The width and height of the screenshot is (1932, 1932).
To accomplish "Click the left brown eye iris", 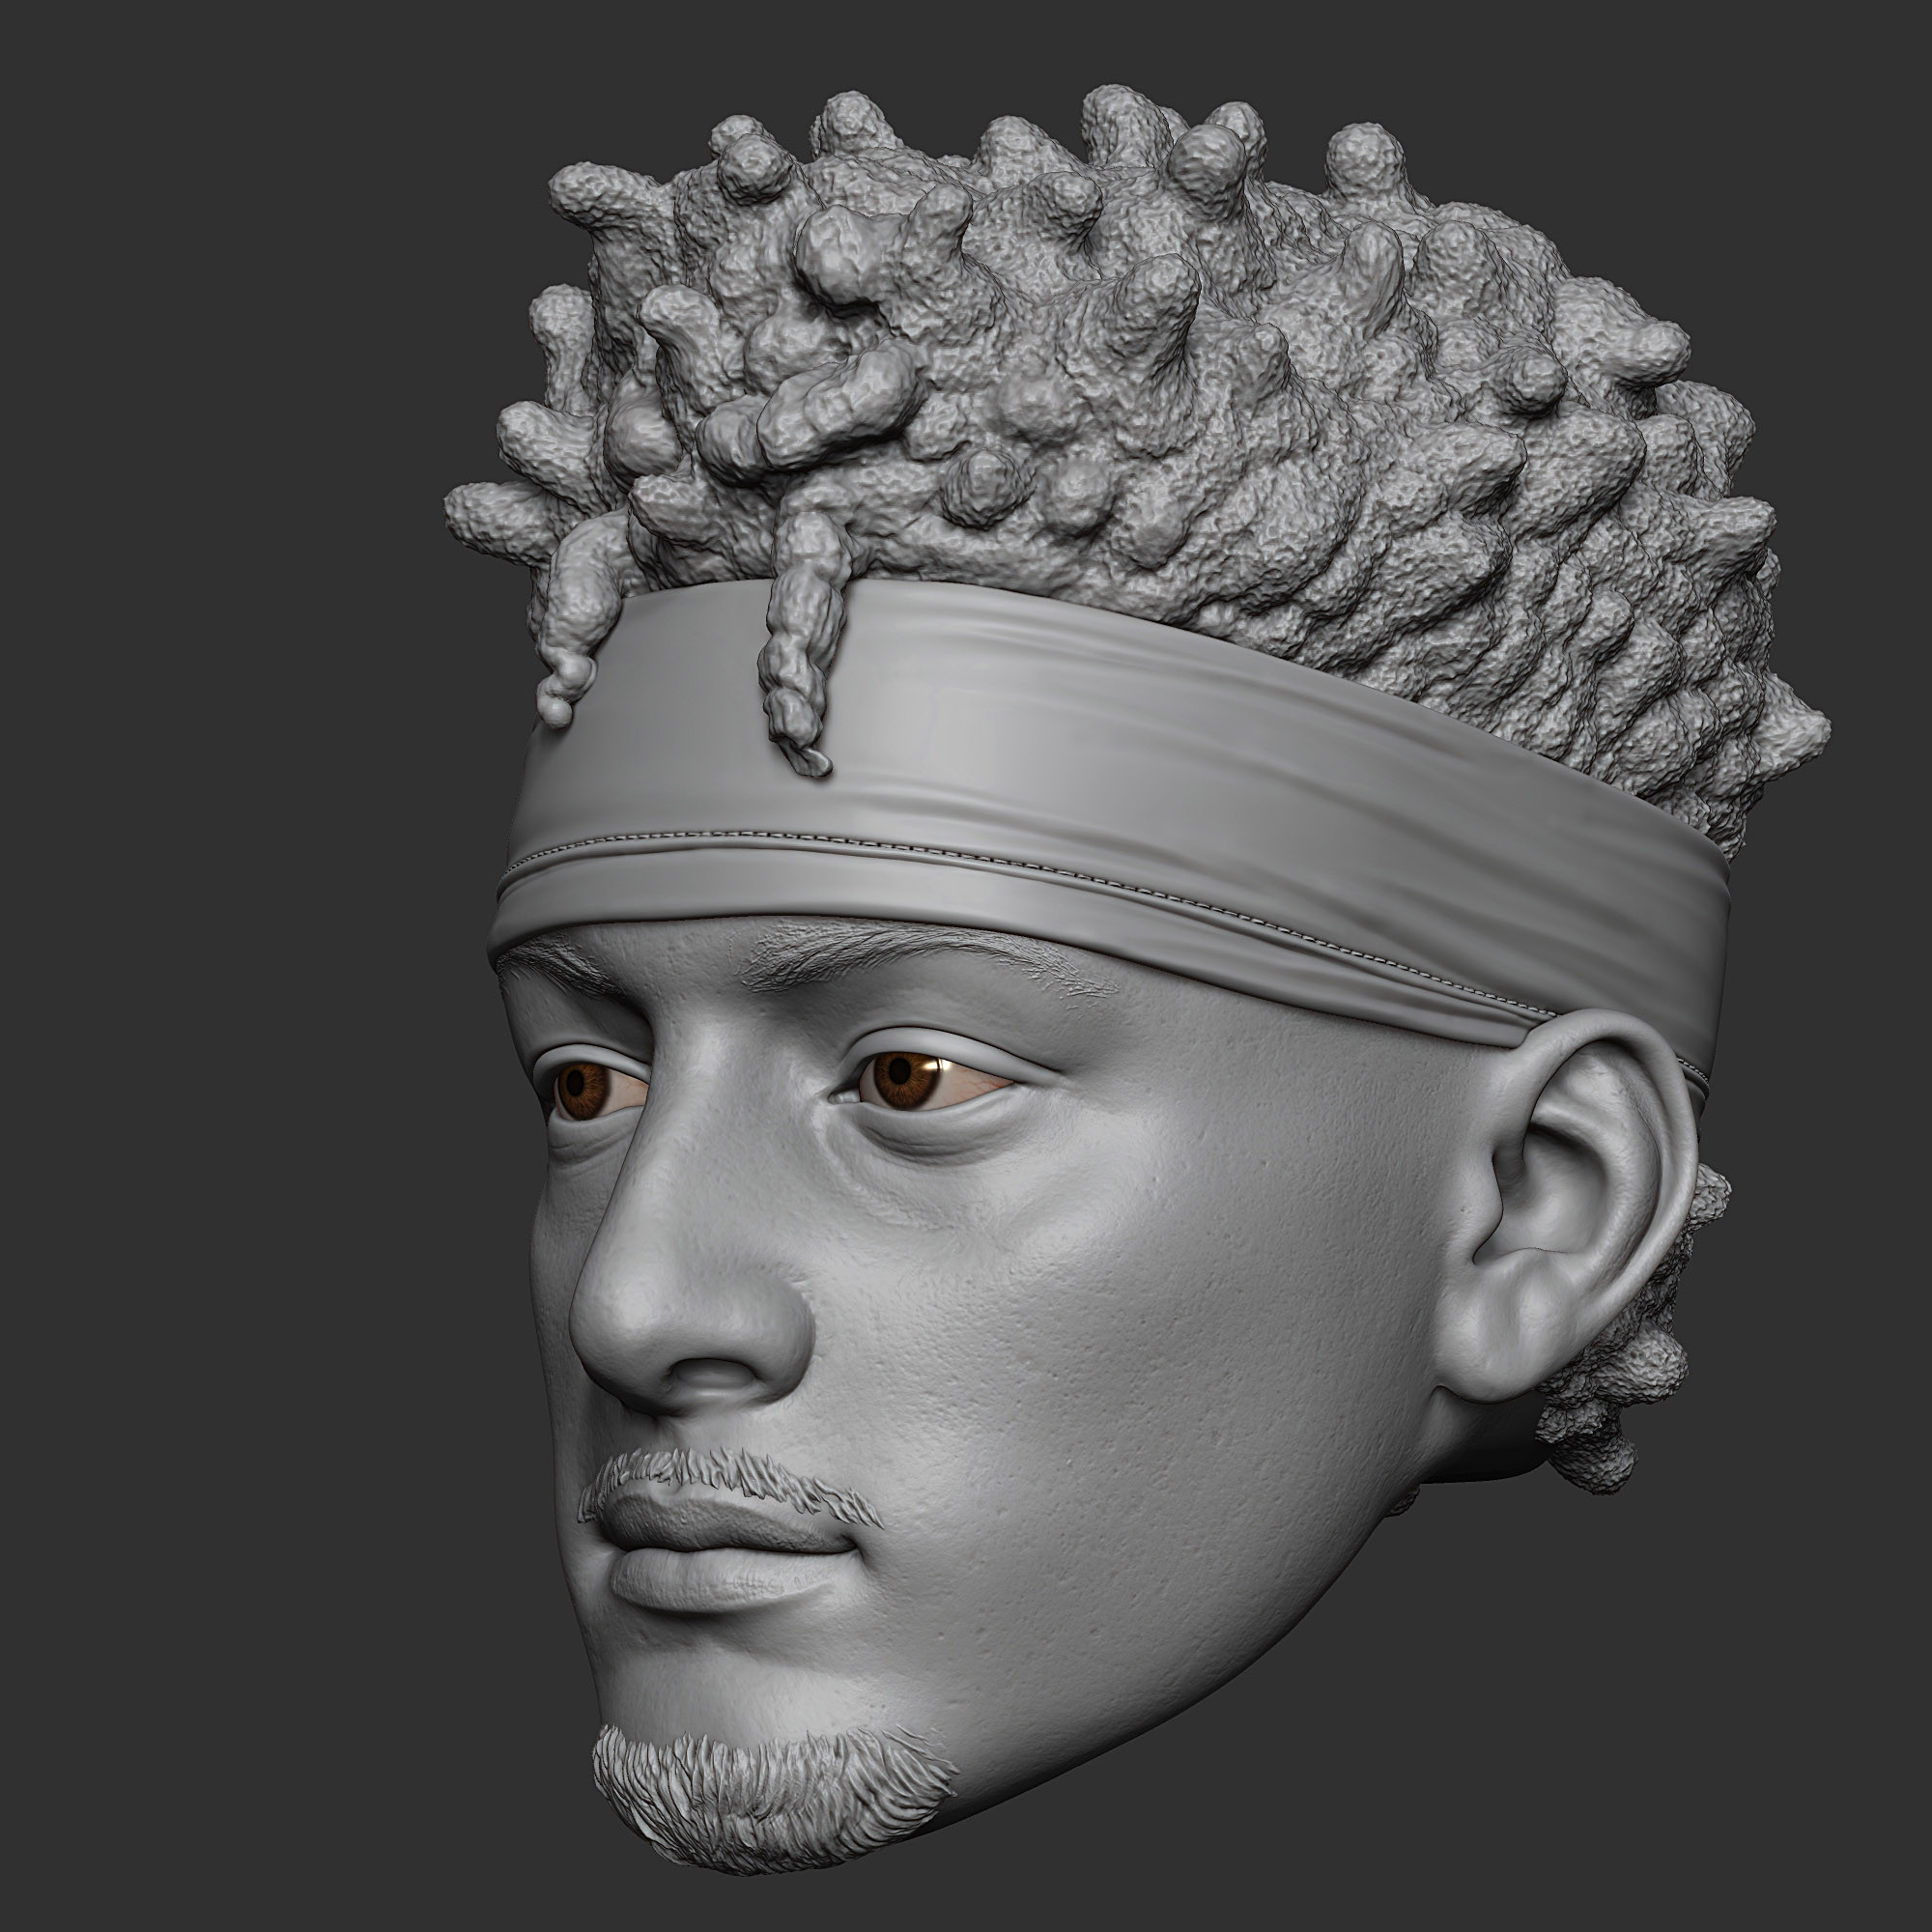I will (581, 1089).
